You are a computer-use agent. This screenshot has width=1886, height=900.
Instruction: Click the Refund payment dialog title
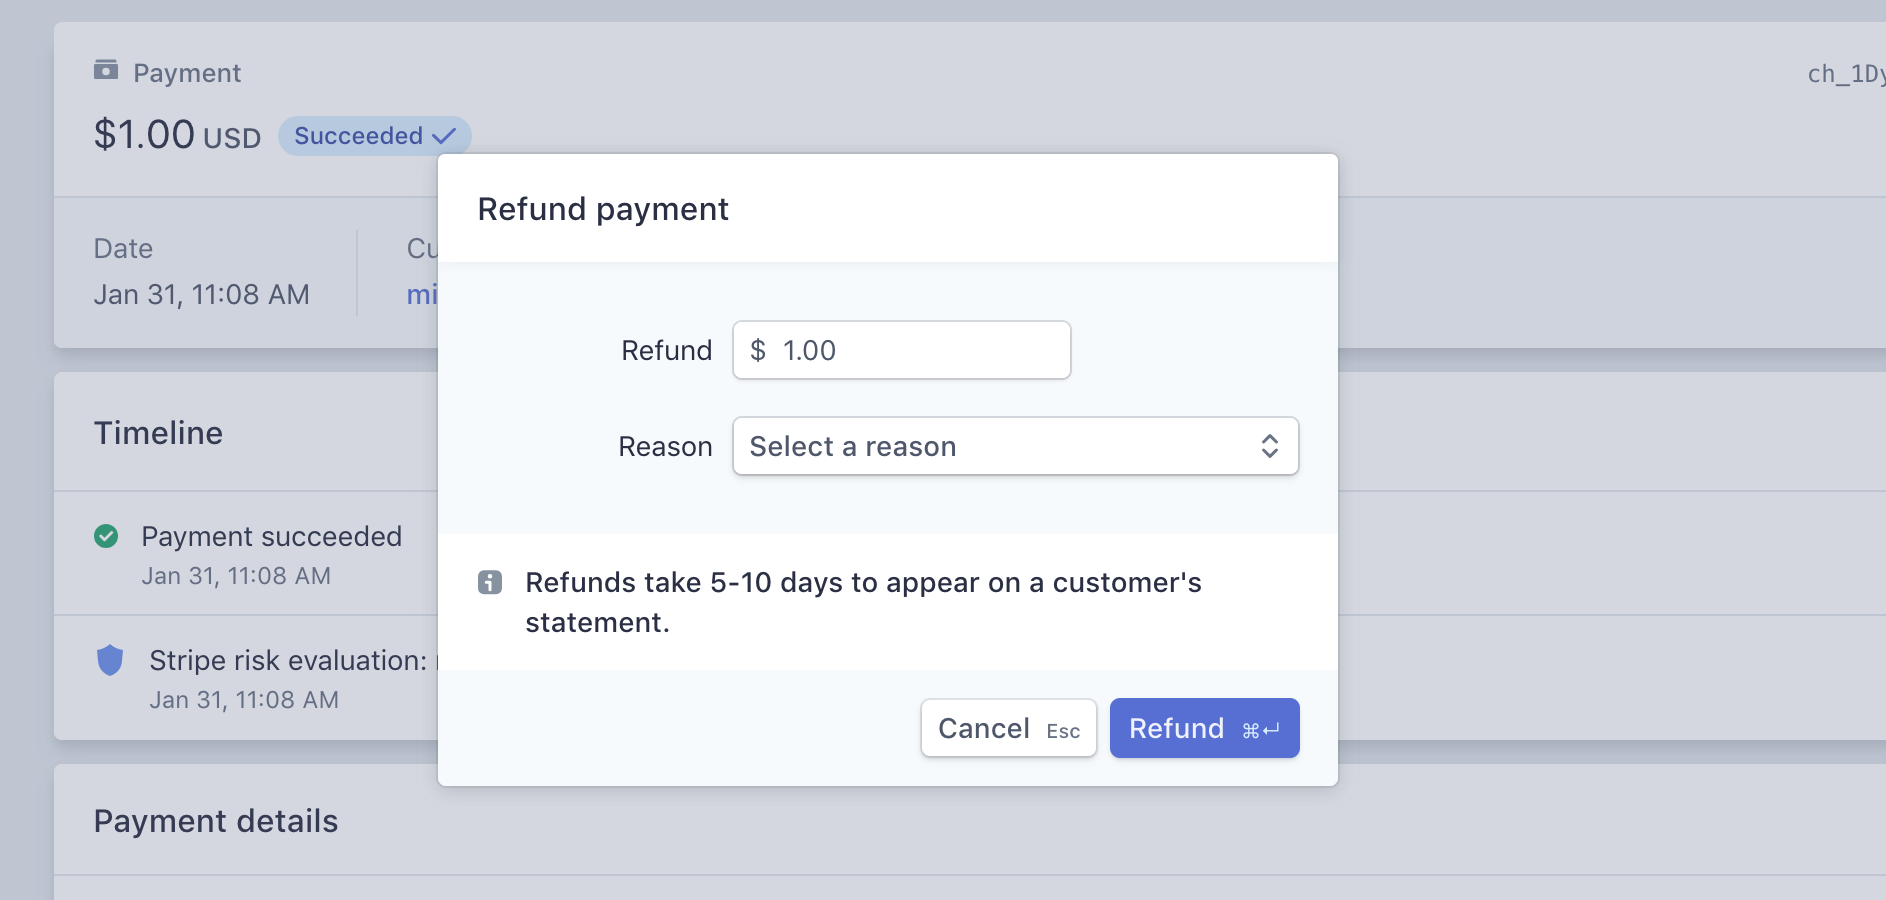click(603, 209)
